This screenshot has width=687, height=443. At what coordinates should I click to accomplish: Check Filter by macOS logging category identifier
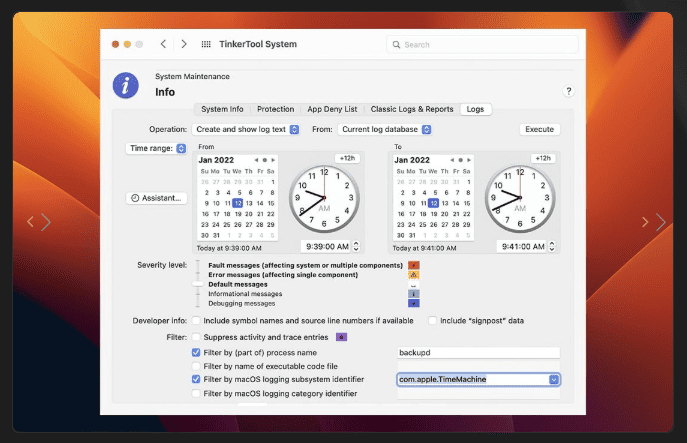point(196,393)
